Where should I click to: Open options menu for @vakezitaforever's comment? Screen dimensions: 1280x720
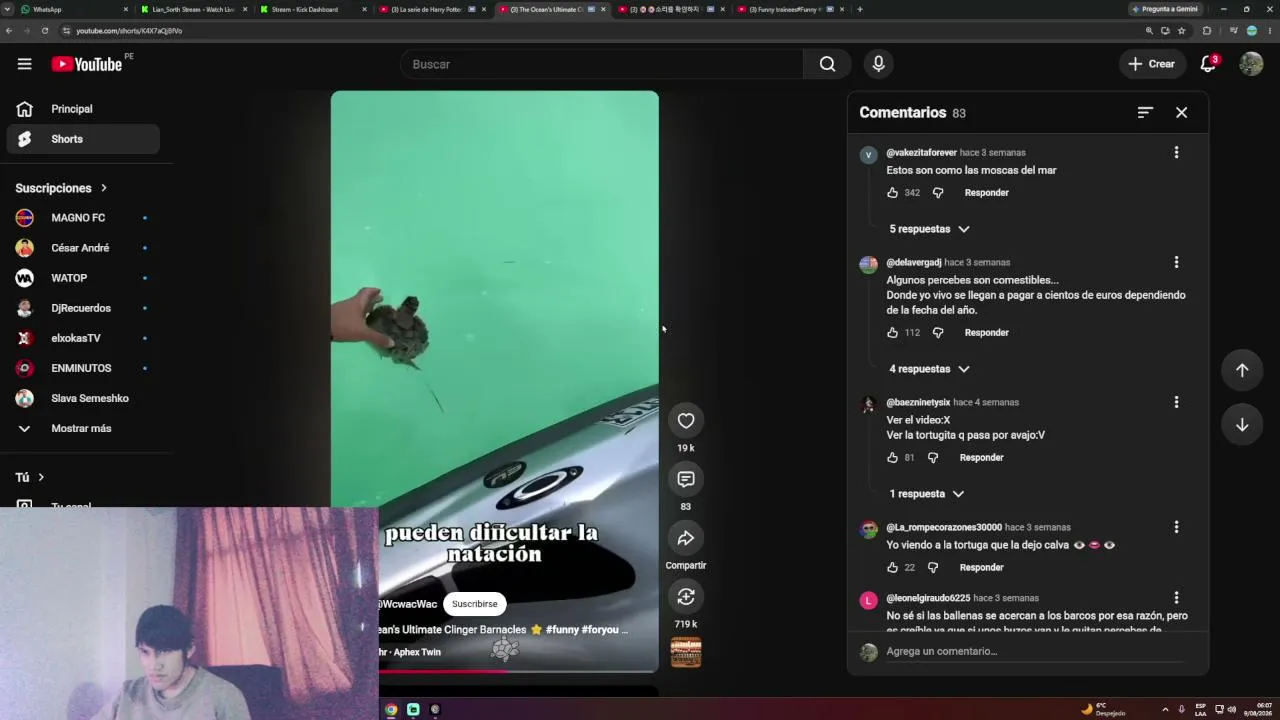(1176, 152)
